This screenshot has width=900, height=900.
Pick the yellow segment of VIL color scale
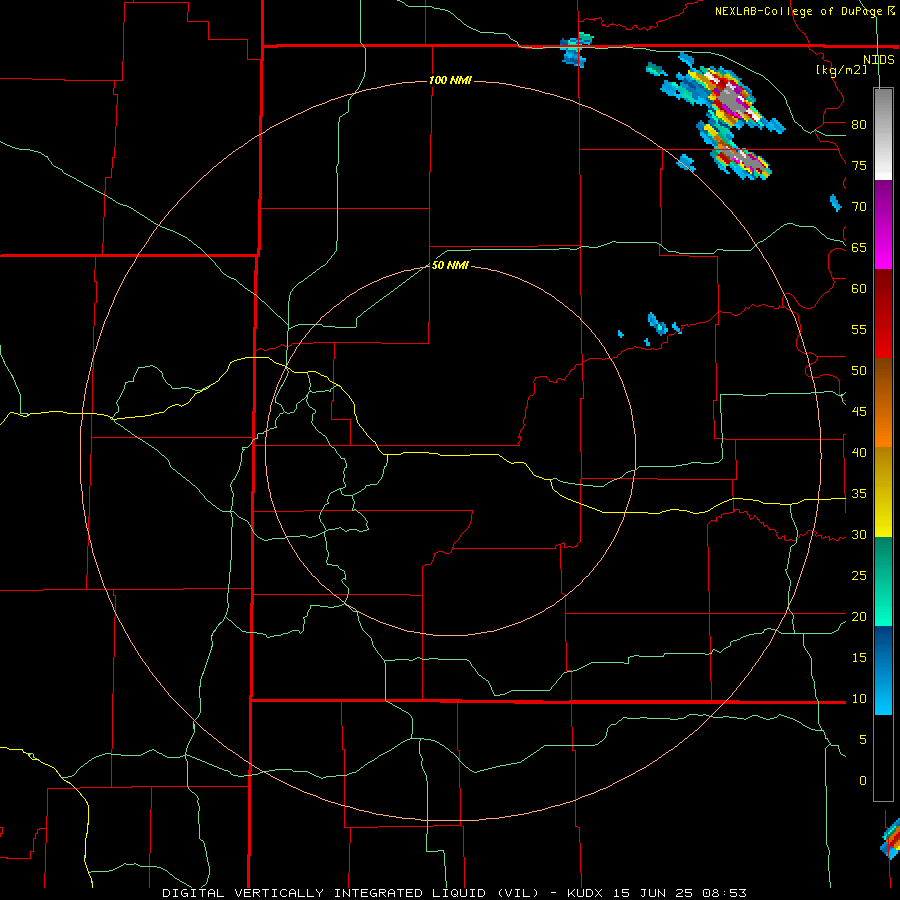(x=883, y=492)
